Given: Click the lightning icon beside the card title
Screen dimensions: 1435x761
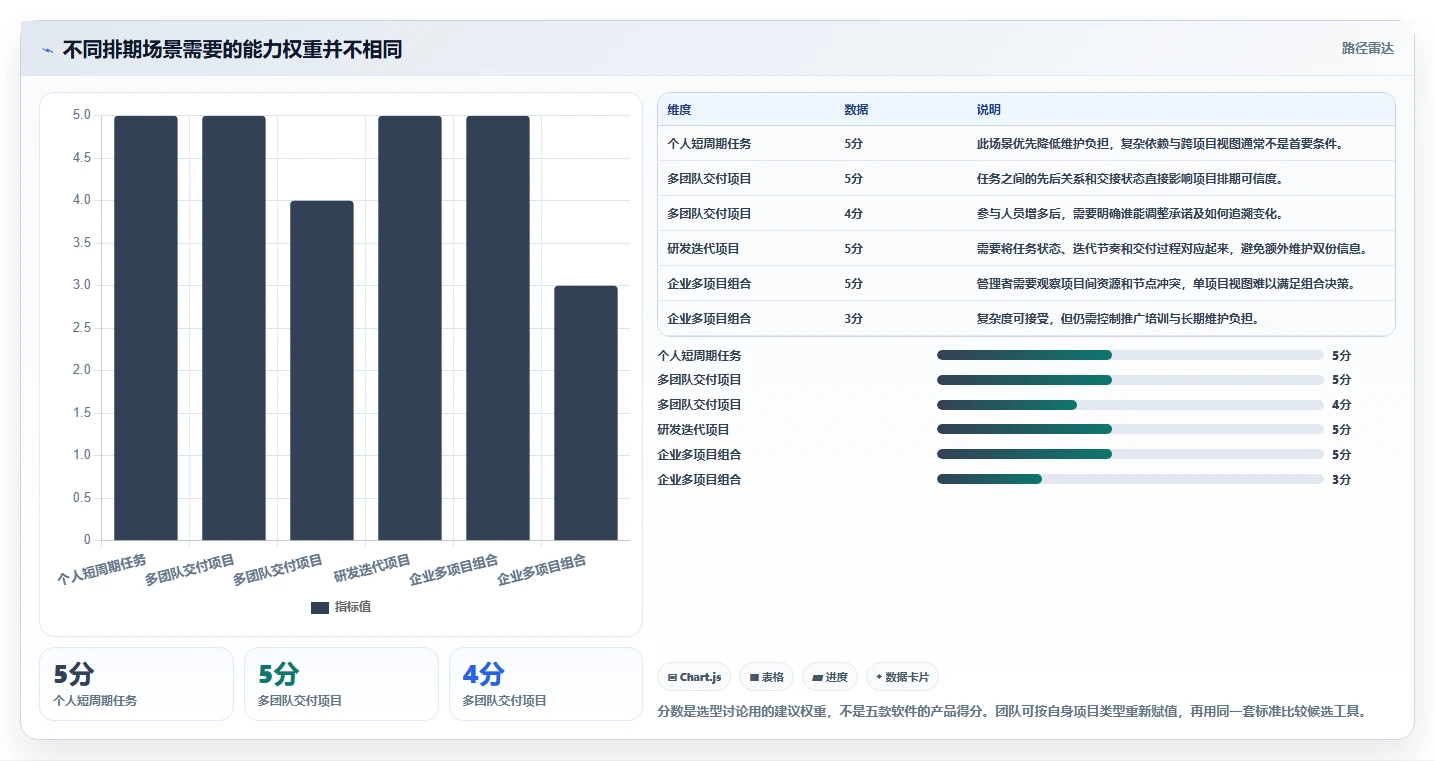Looking at the screenshot, I should point(48,50).
